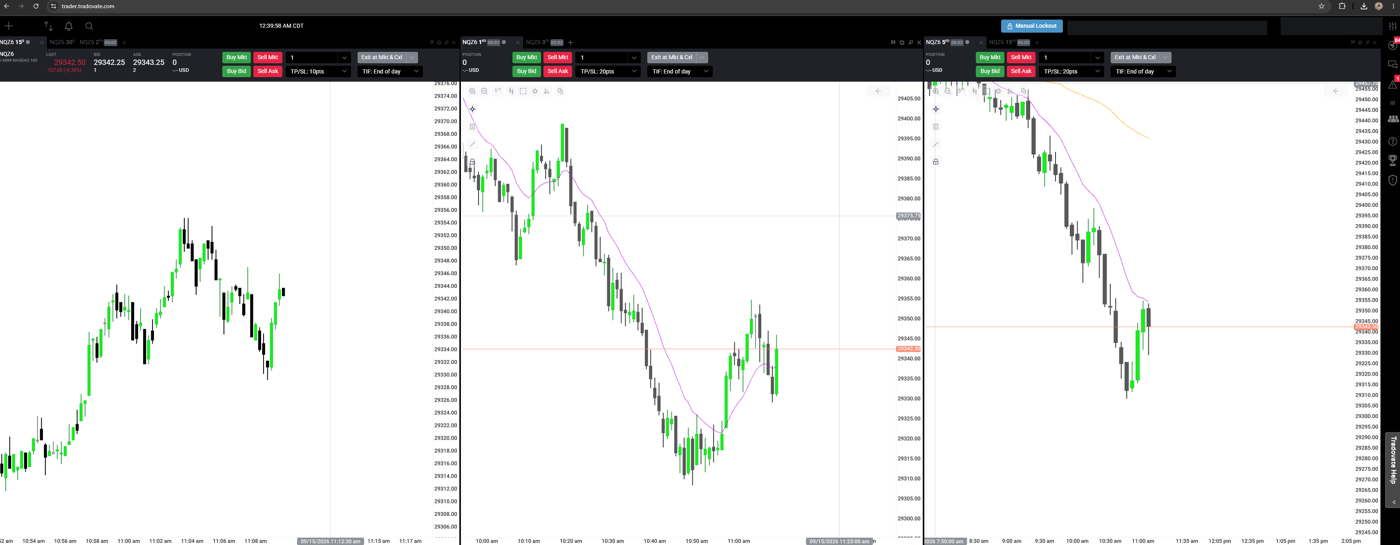The image size is (1400, 545).
Task: Click the quantity field in the right panel
Action: (x=1065, y=58)
